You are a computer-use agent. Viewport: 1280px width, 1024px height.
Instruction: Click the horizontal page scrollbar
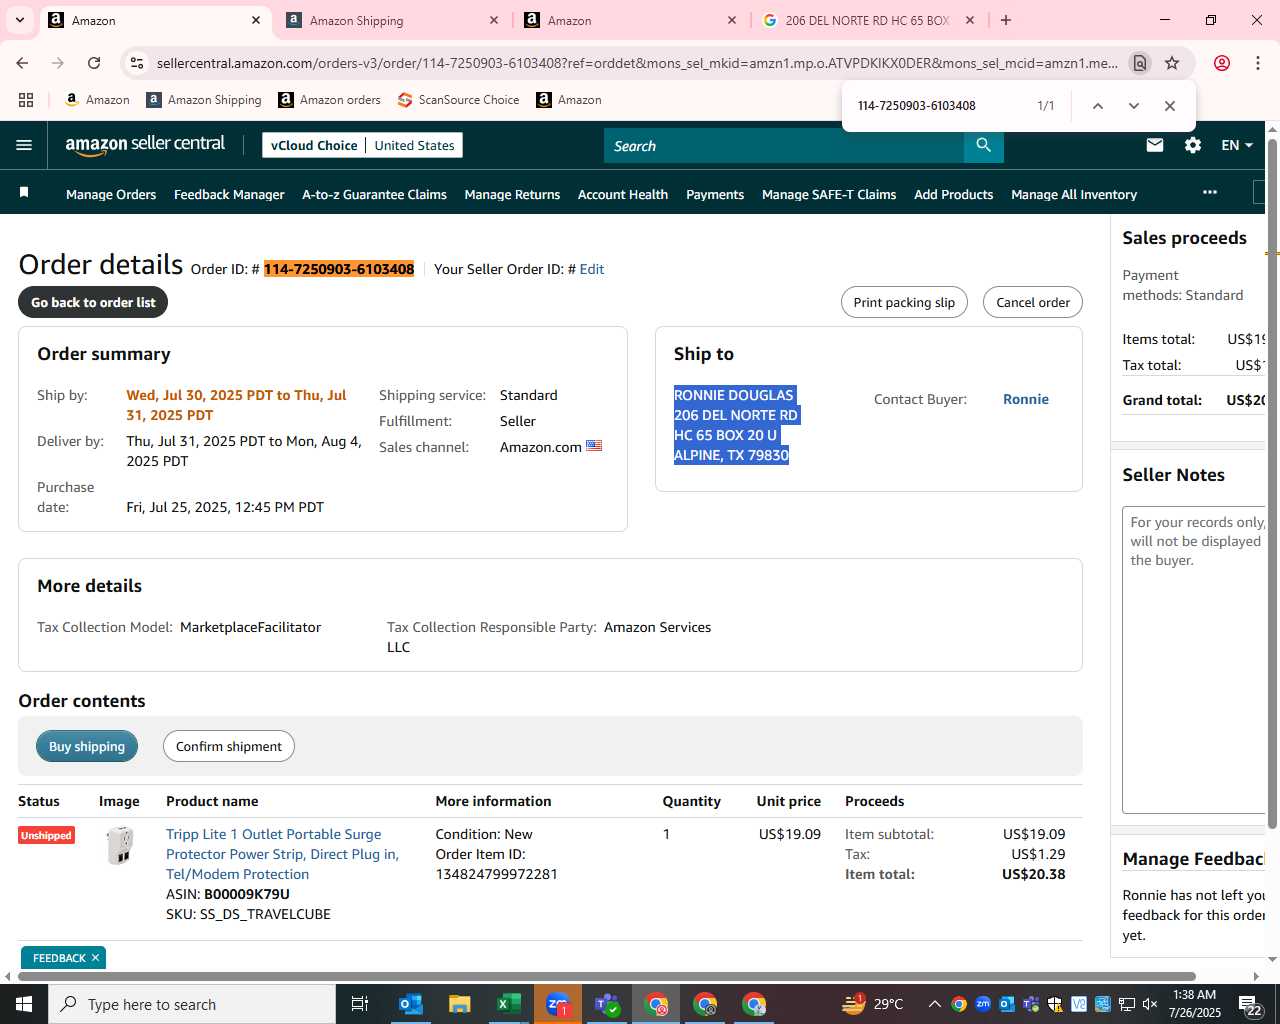click(x=605, y=976)
